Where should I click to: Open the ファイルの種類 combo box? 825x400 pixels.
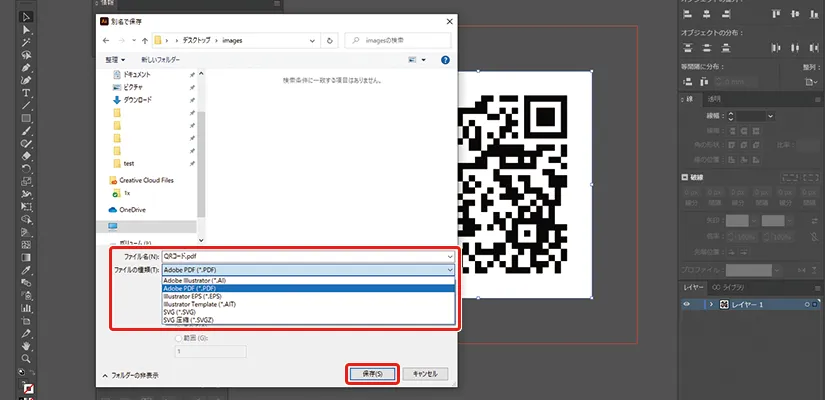tap(308, 270)
